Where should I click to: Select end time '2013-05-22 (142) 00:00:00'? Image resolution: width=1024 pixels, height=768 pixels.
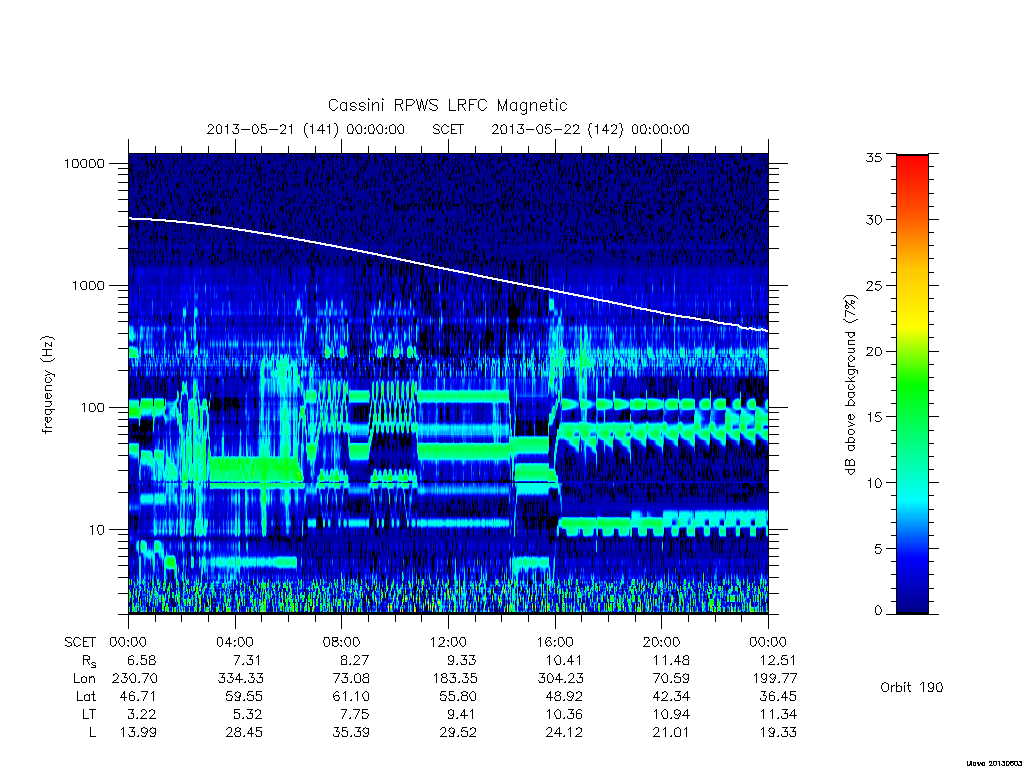click(590, 129)
